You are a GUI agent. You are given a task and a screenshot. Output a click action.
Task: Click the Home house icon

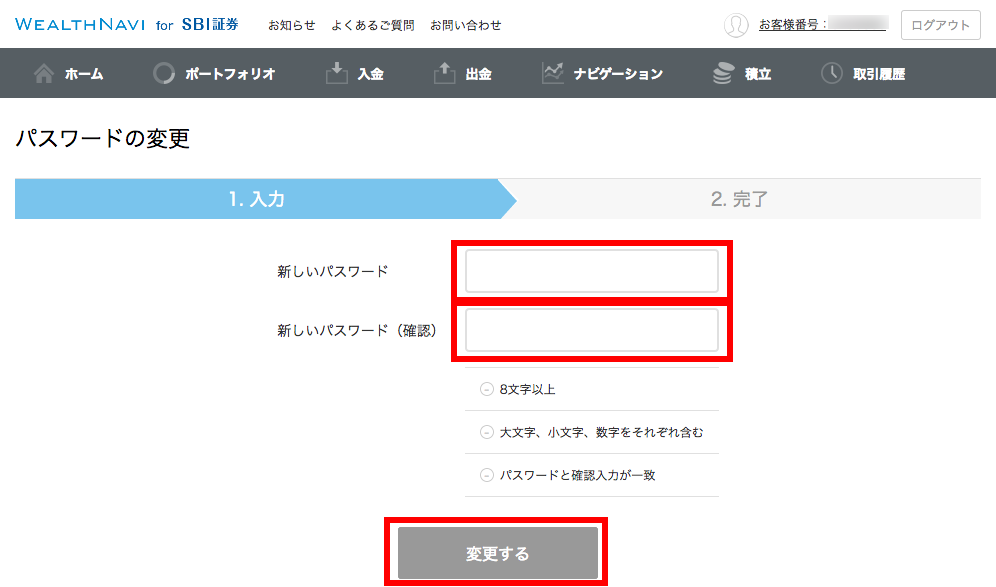tap(44, 73)
